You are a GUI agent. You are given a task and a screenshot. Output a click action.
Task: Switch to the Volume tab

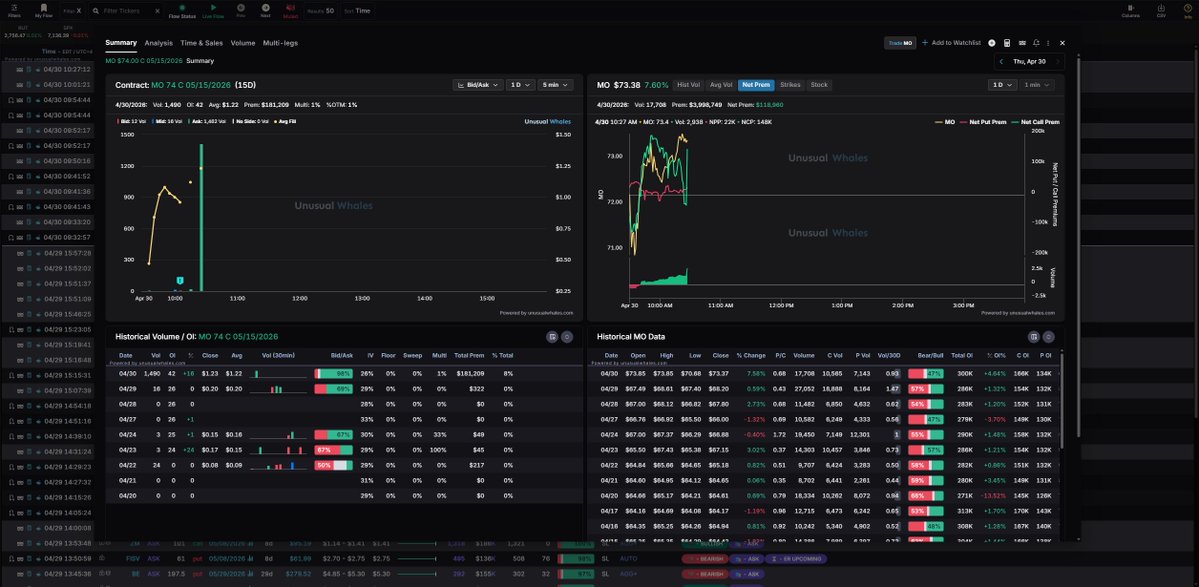point(243,43)
